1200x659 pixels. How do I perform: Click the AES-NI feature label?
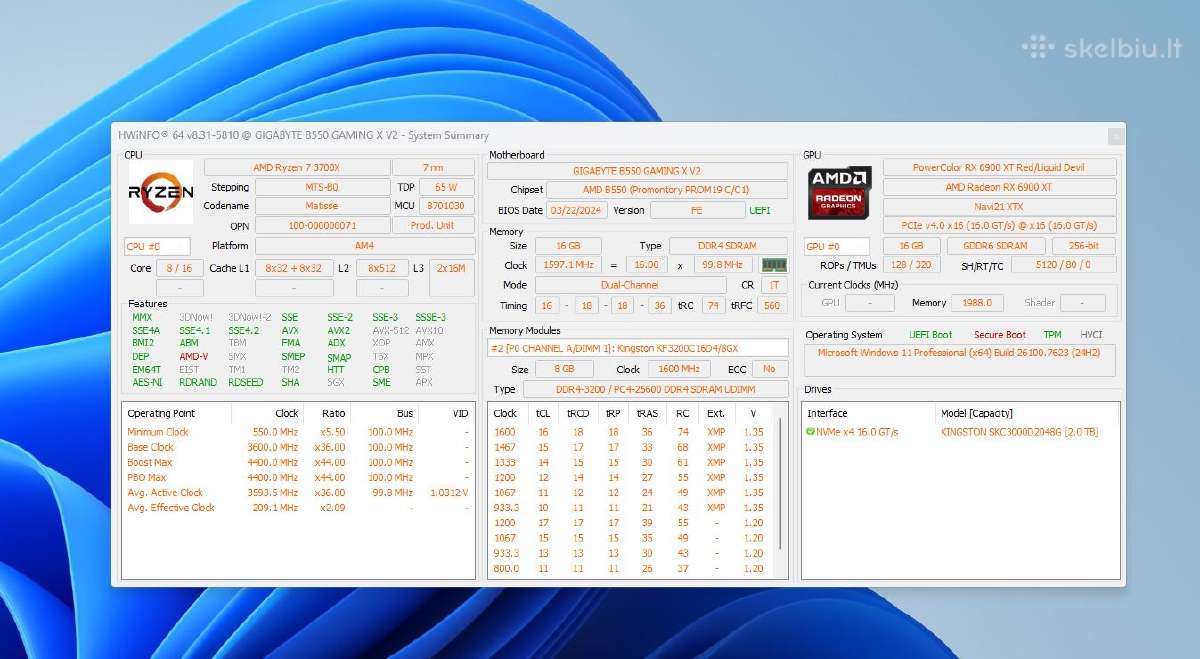click(146, 382)
